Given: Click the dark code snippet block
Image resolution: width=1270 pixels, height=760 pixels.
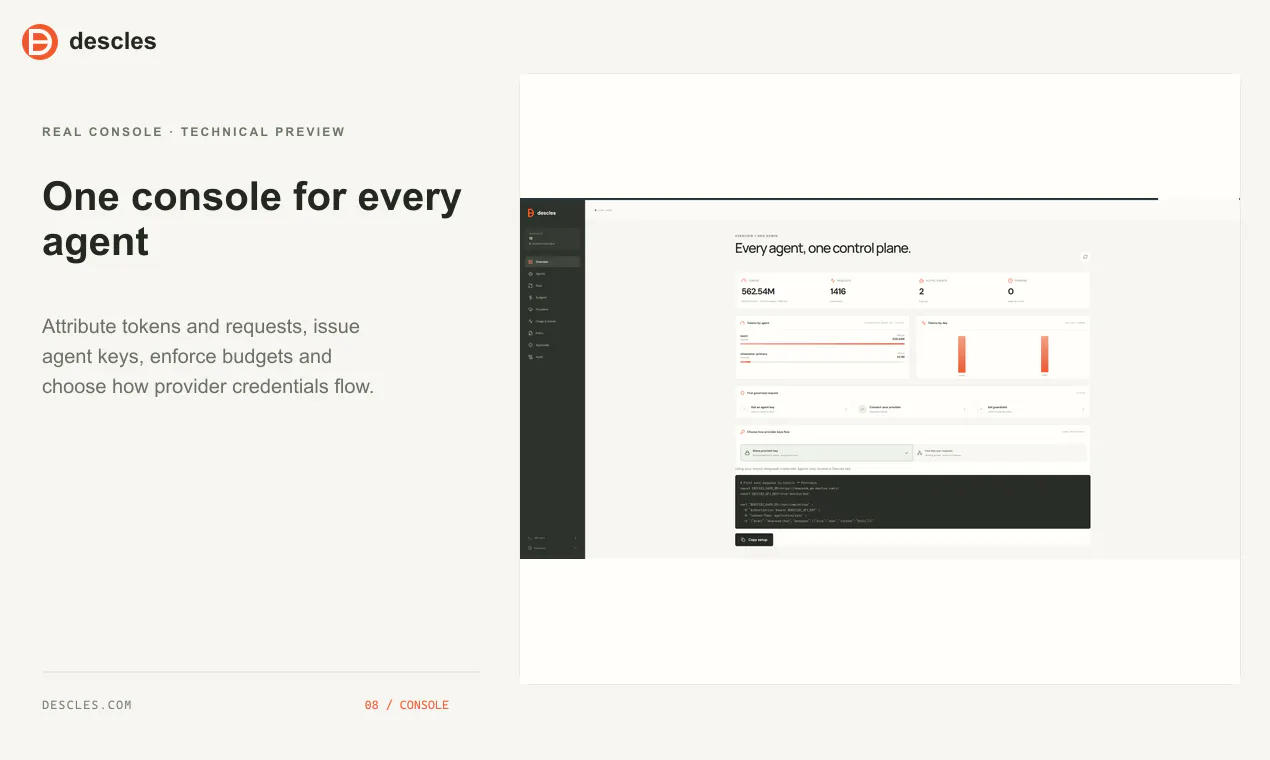Looking at the screenshot, I should coord(912,502).
